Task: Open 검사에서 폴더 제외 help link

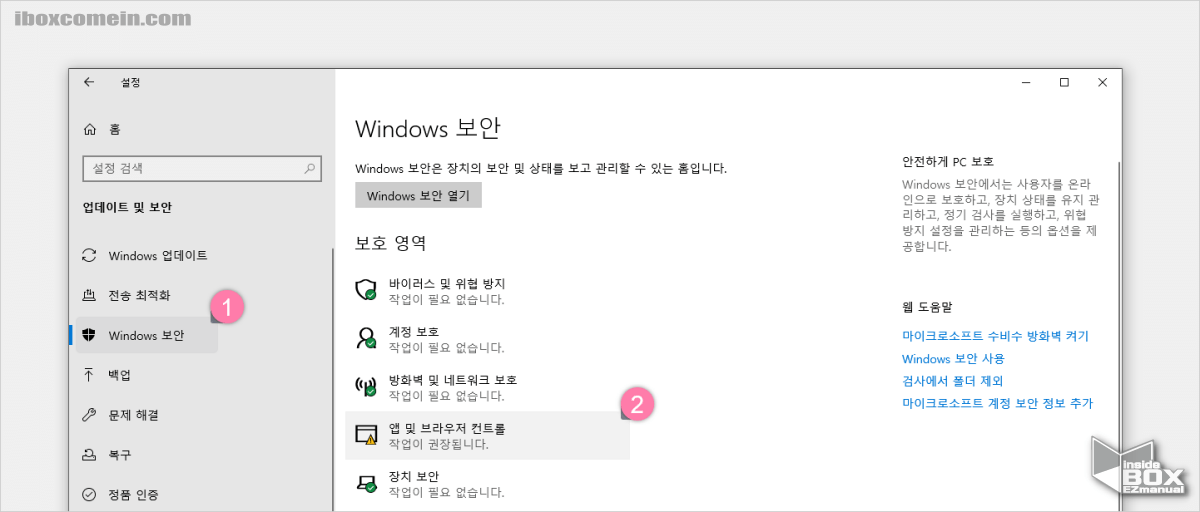Action: 952,381
